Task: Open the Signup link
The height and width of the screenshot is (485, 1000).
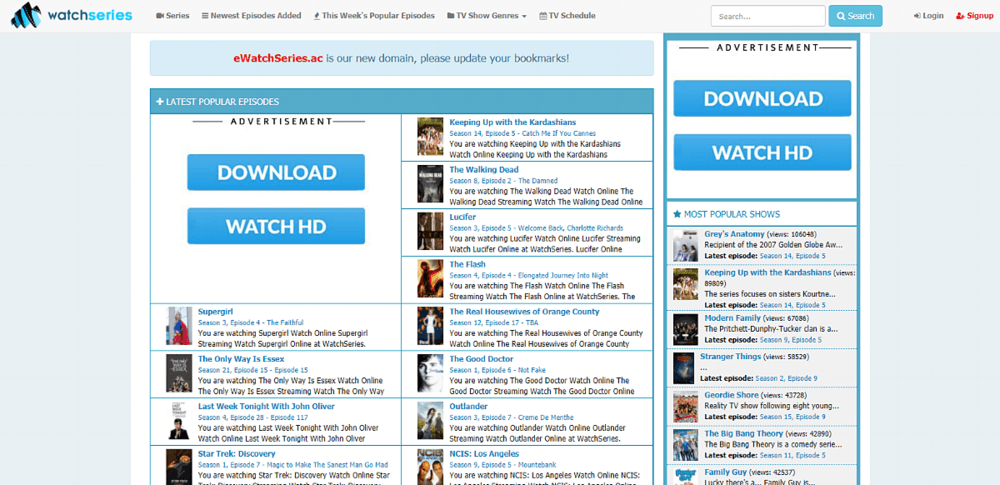Action: coord(974,15)
